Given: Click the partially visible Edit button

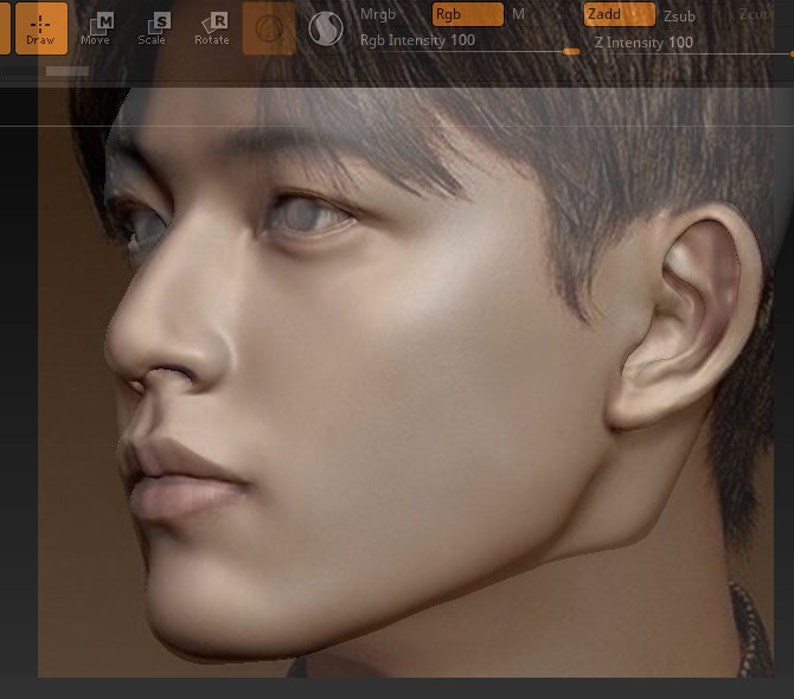Looking at the screenshot, I should click(5, 28).
